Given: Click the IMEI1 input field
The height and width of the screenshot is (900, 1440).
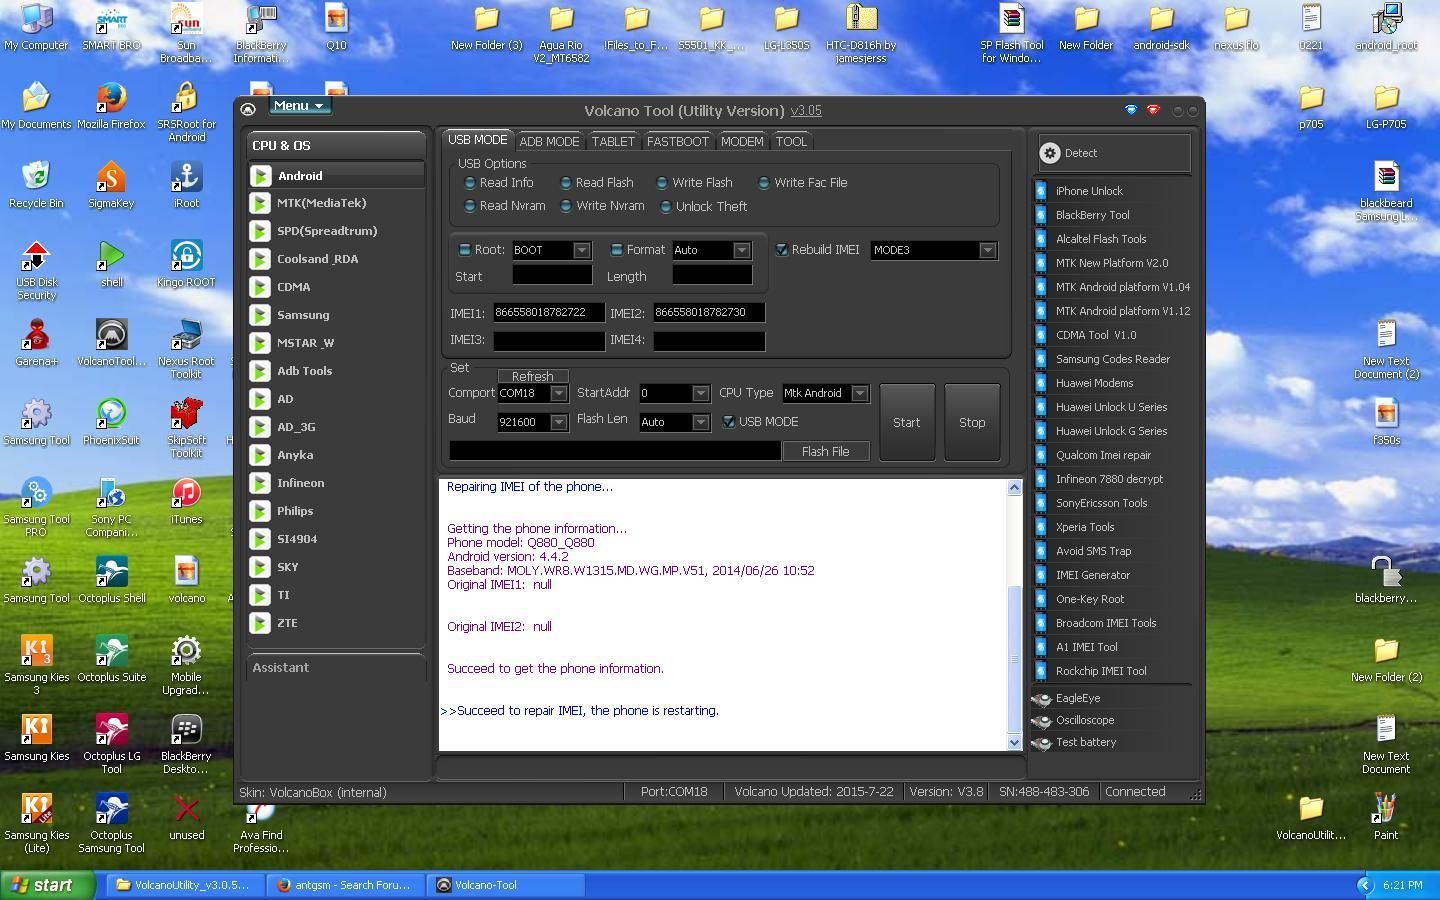Looking at the screenshot, I should click(548, 313).
